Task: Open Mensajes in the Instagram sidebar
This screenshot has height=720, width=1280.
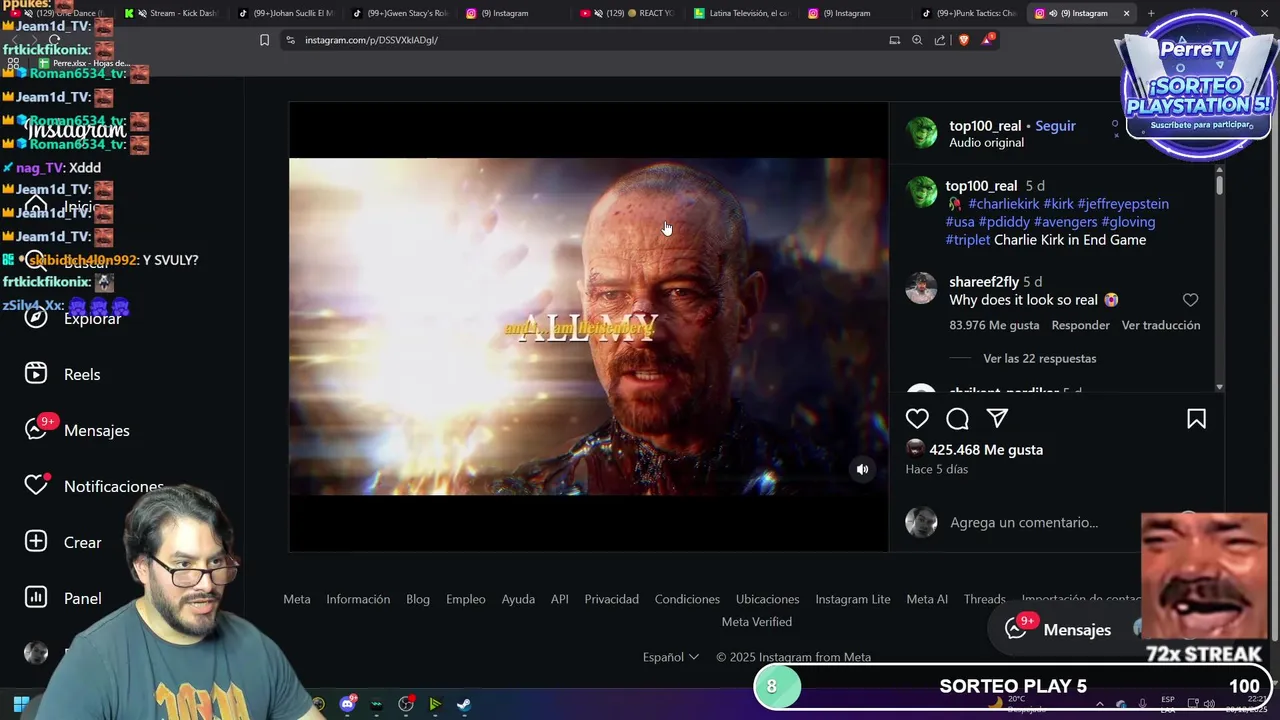Action: click(77, 430)
